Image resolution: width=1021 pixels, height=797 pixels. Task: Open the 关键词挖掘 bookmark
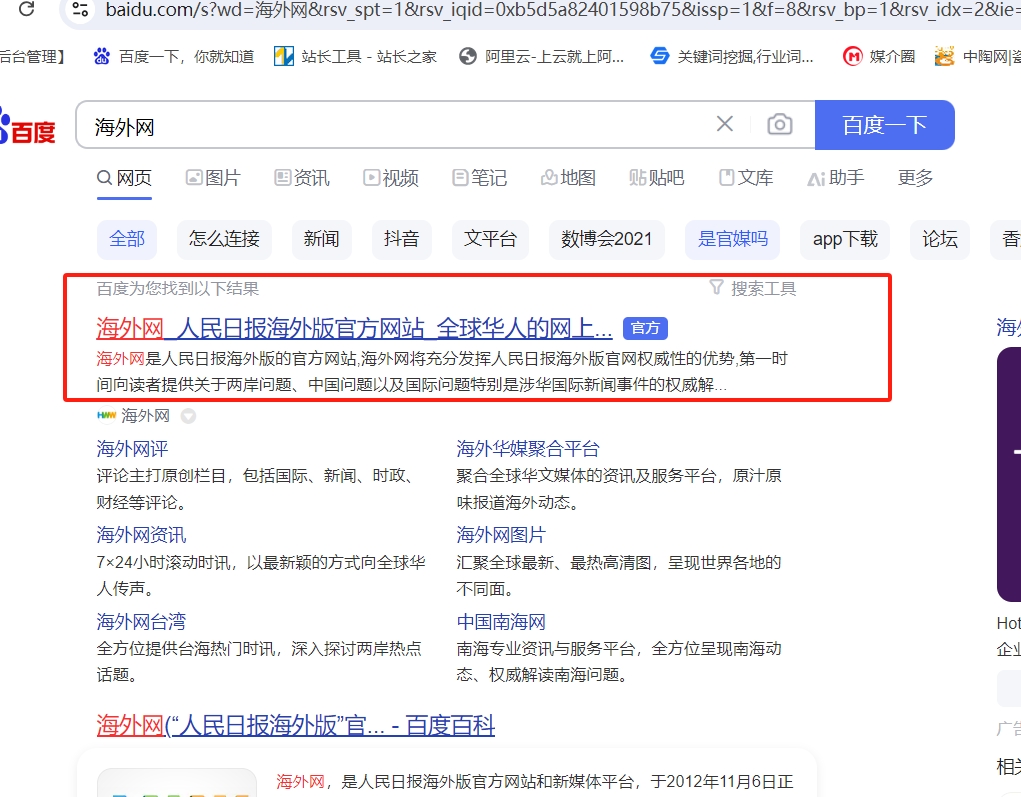(732, 57)
